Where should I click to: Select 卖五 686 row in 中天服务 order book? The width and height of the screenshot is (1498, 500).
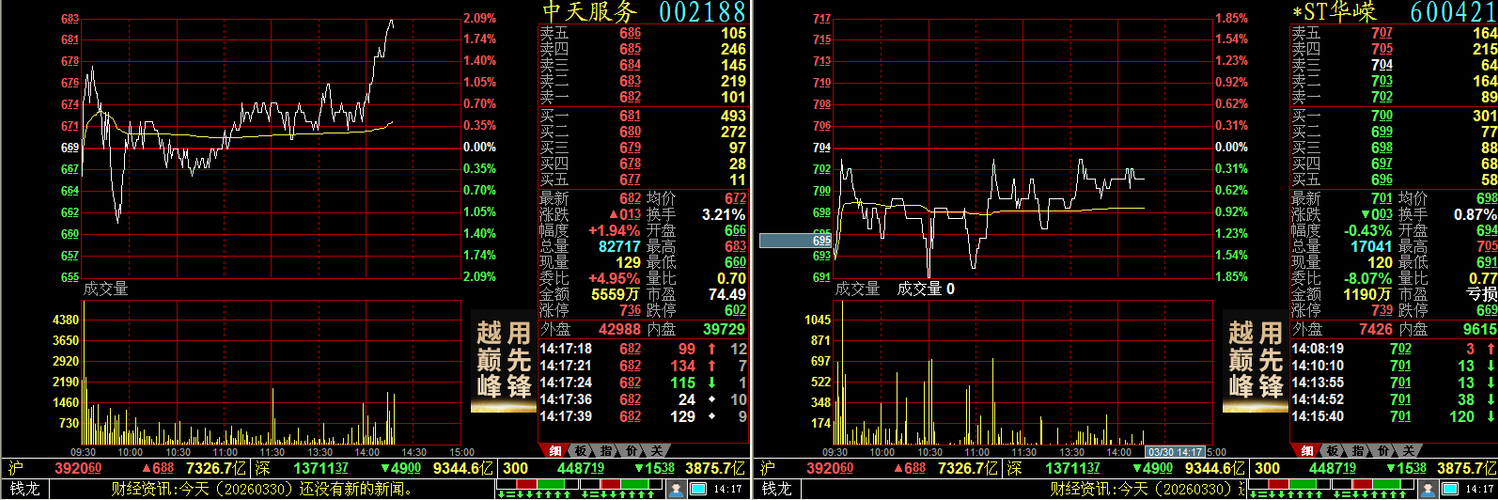click(x=643, y=33)
